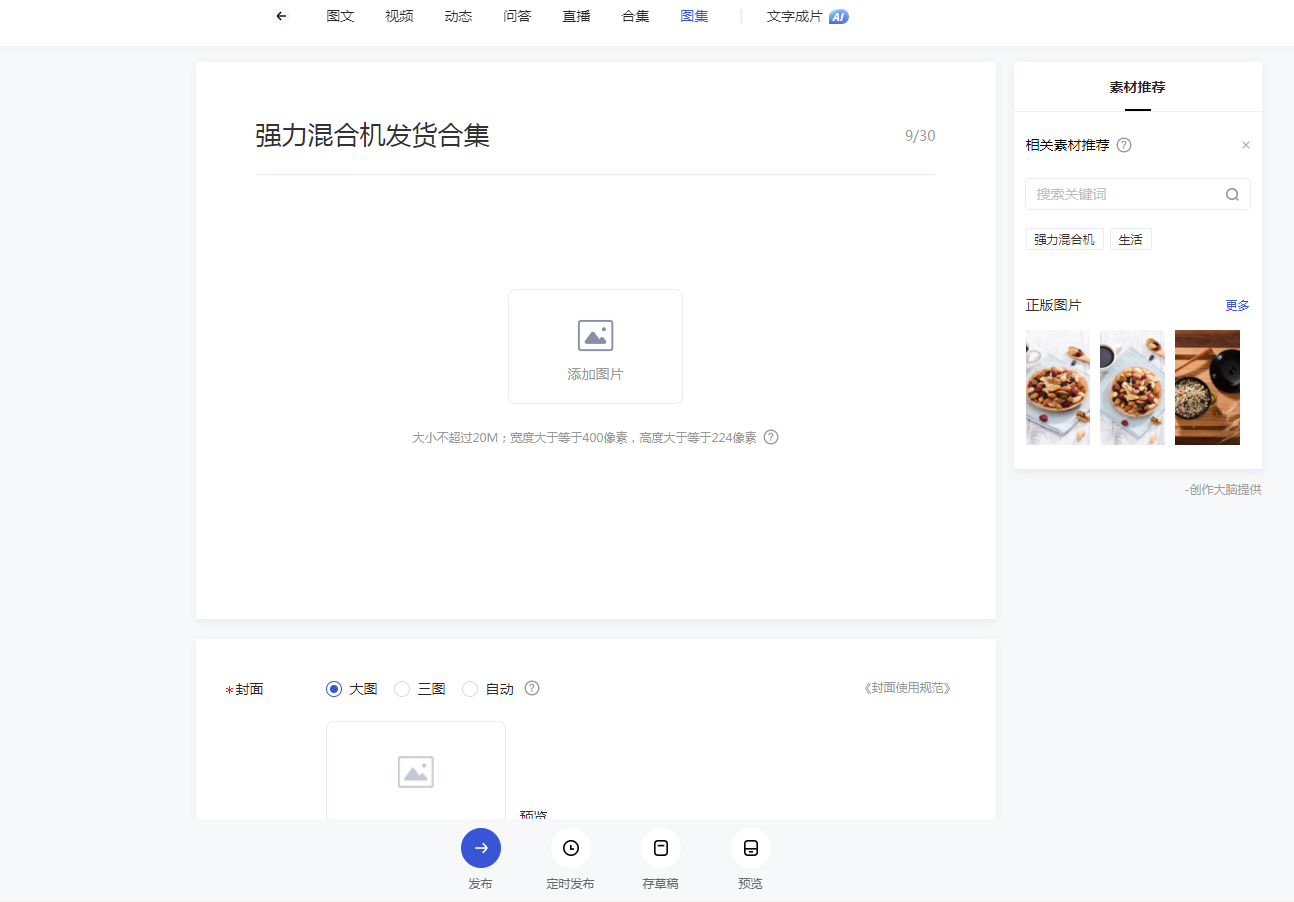Open the 《封面使用规范》 link
The height and width of the screenshot is (902, 1294).
(907, 688)
